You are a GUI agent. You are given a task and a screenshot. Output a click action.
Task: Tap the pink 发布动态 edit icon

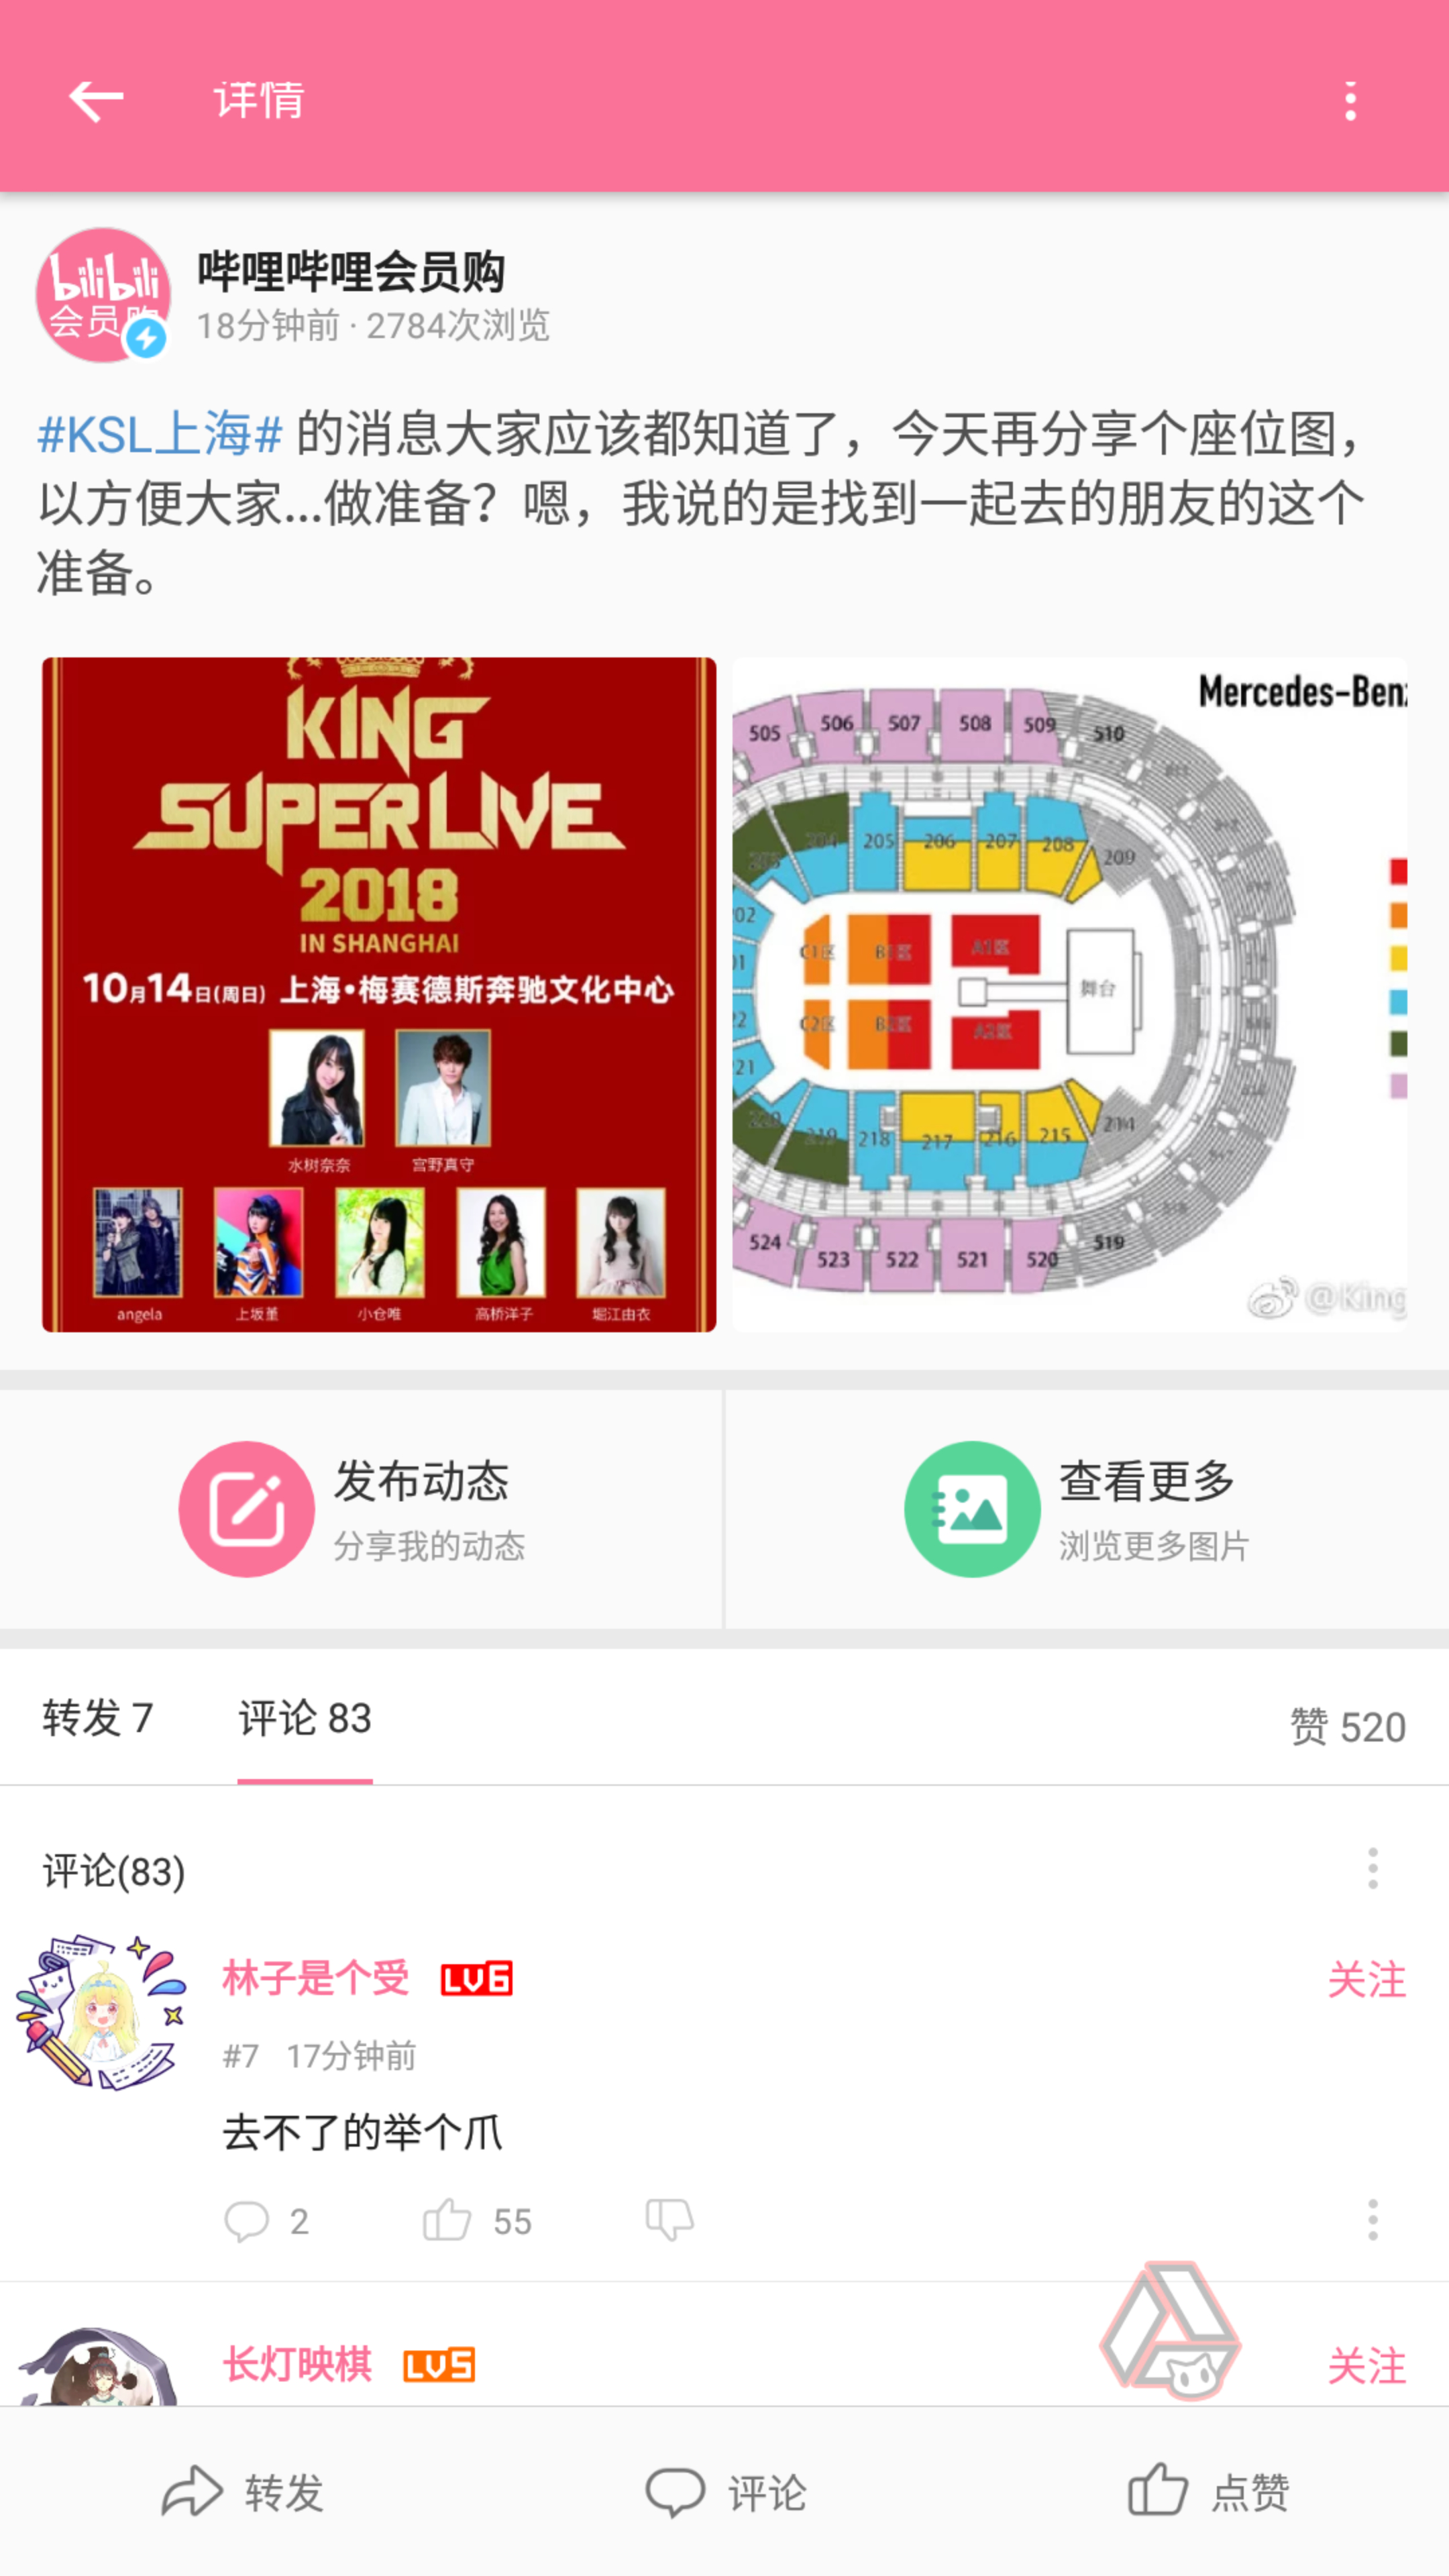point(247,1509)
